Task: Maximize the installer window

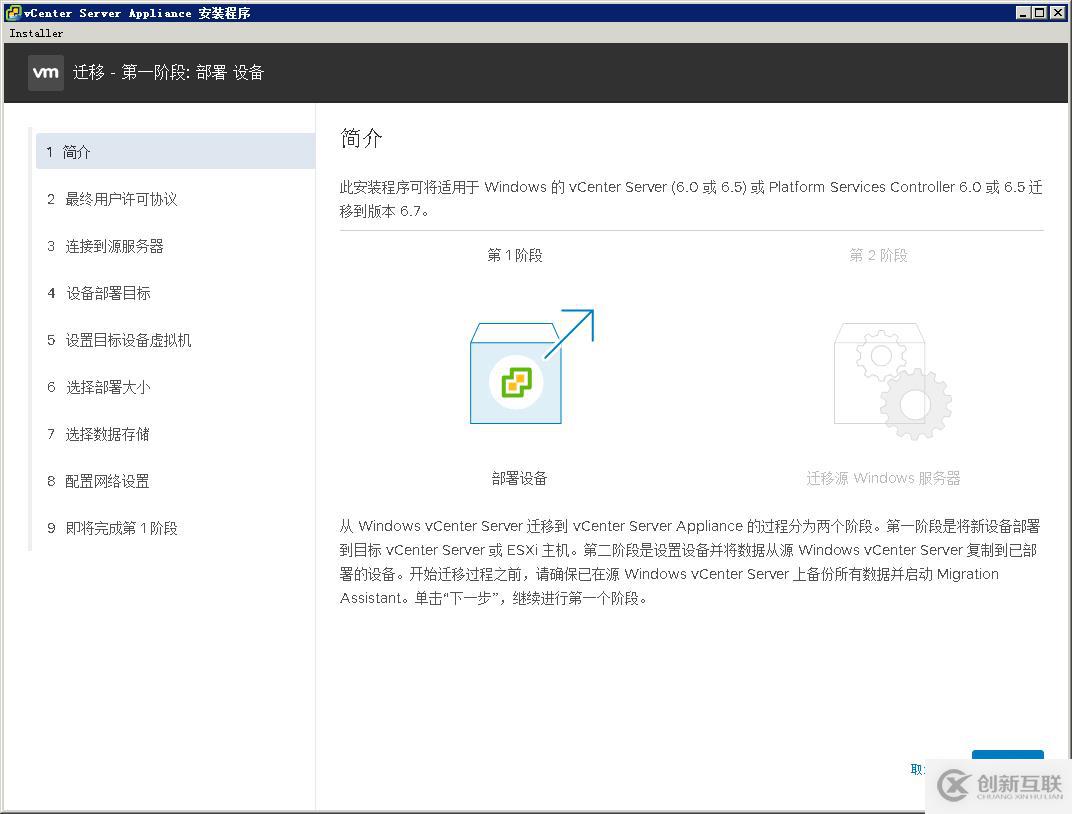Action: pyautogui.click(x=1039, y=12)
